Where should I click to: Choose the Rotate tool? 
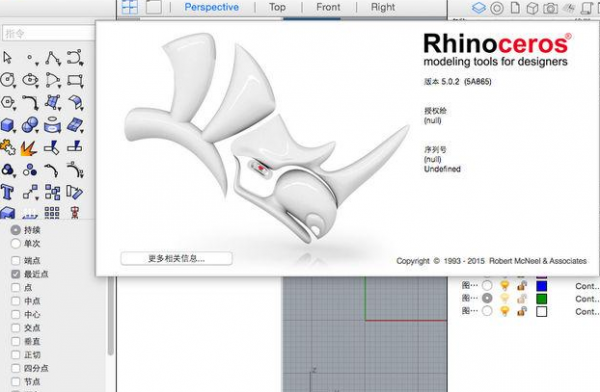[x=75, y=192]
